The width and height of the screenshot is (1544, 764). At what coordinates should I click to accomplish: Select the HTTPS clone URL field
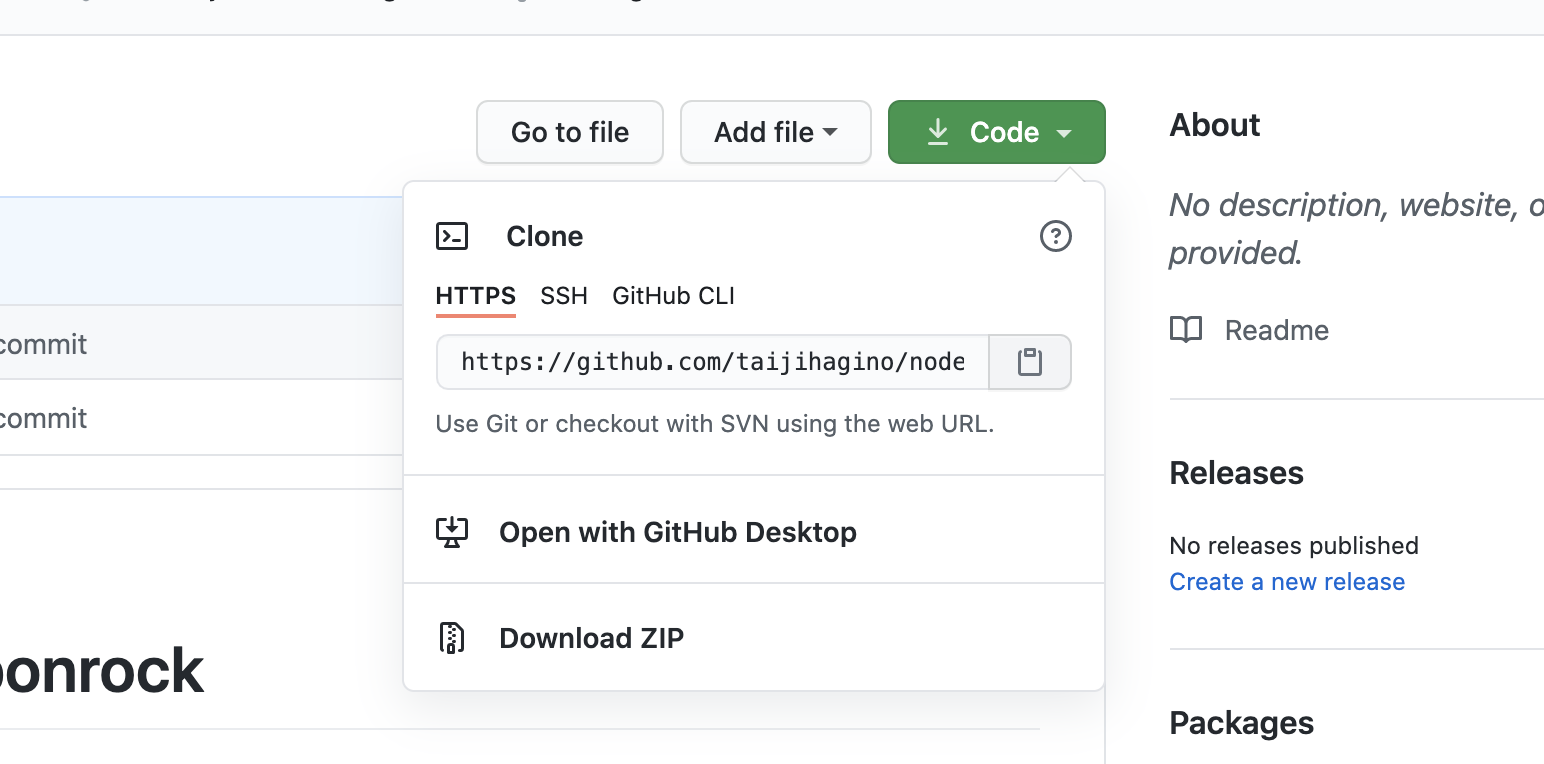pos(712,362)
